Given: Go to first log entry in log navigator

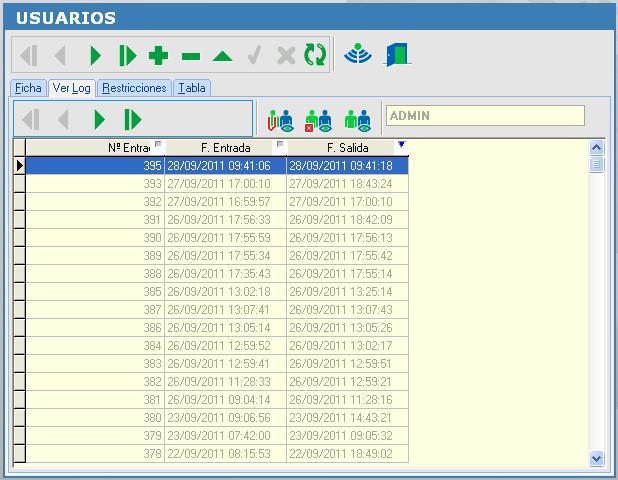Looking at the screenshot, I should pyautogui.click(x=31, y=119).
